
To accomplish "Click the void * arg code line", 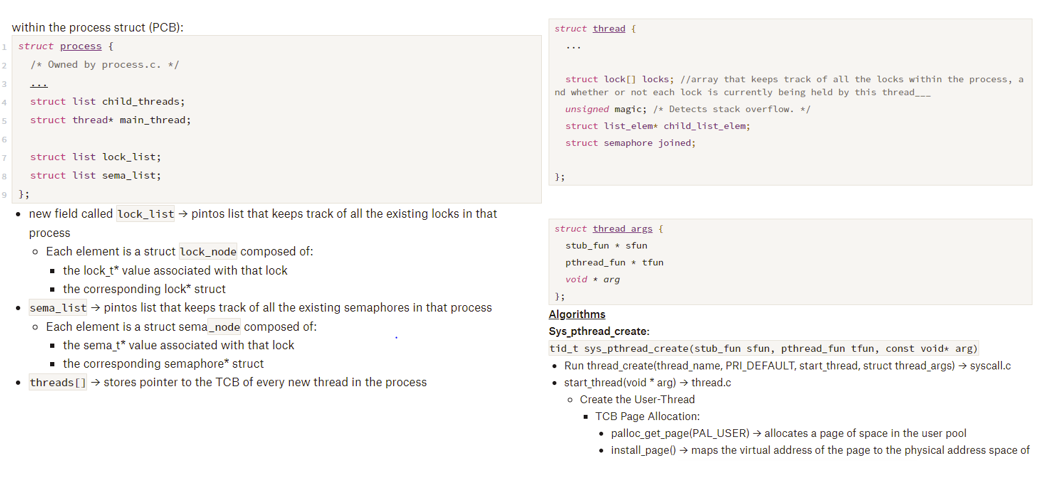I will click(x=592, y=279).
